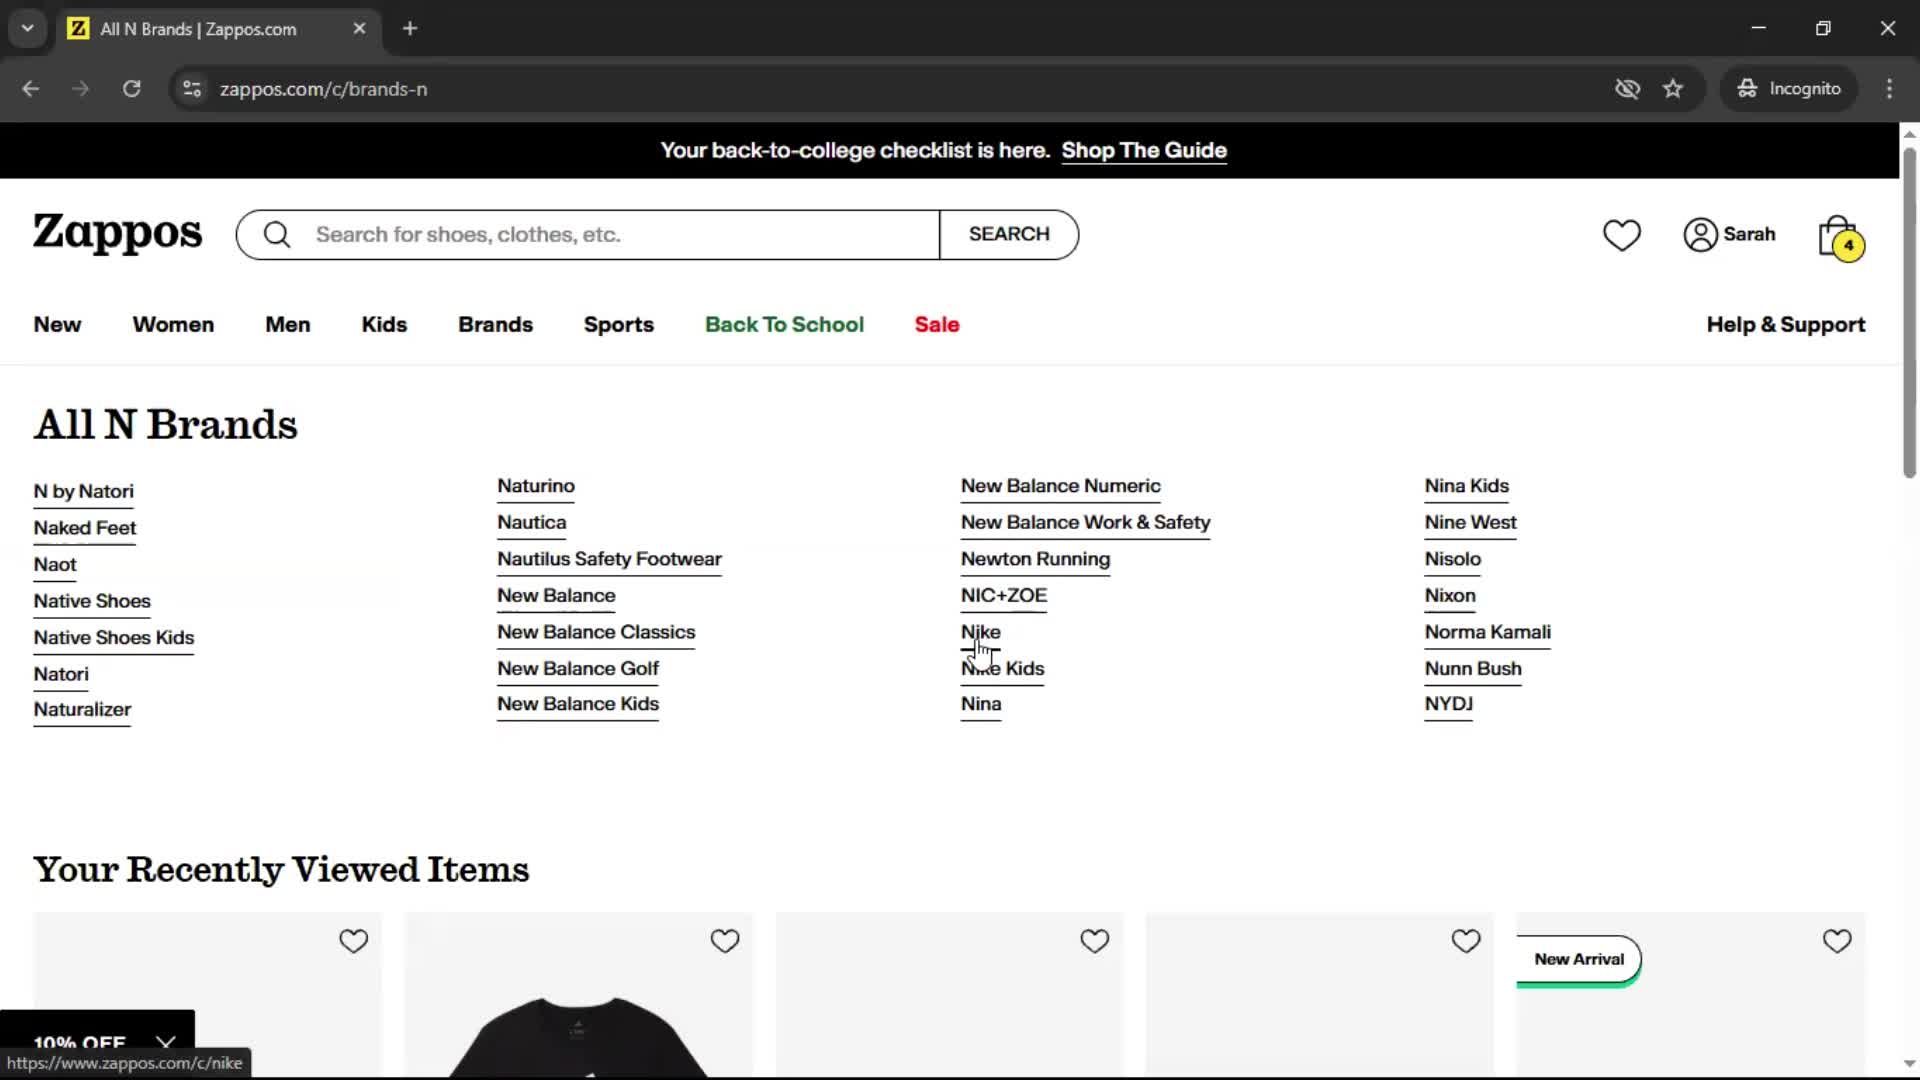Open the N by Natori brand link
Screen dimensions: 1920x1080
(83, 492)
